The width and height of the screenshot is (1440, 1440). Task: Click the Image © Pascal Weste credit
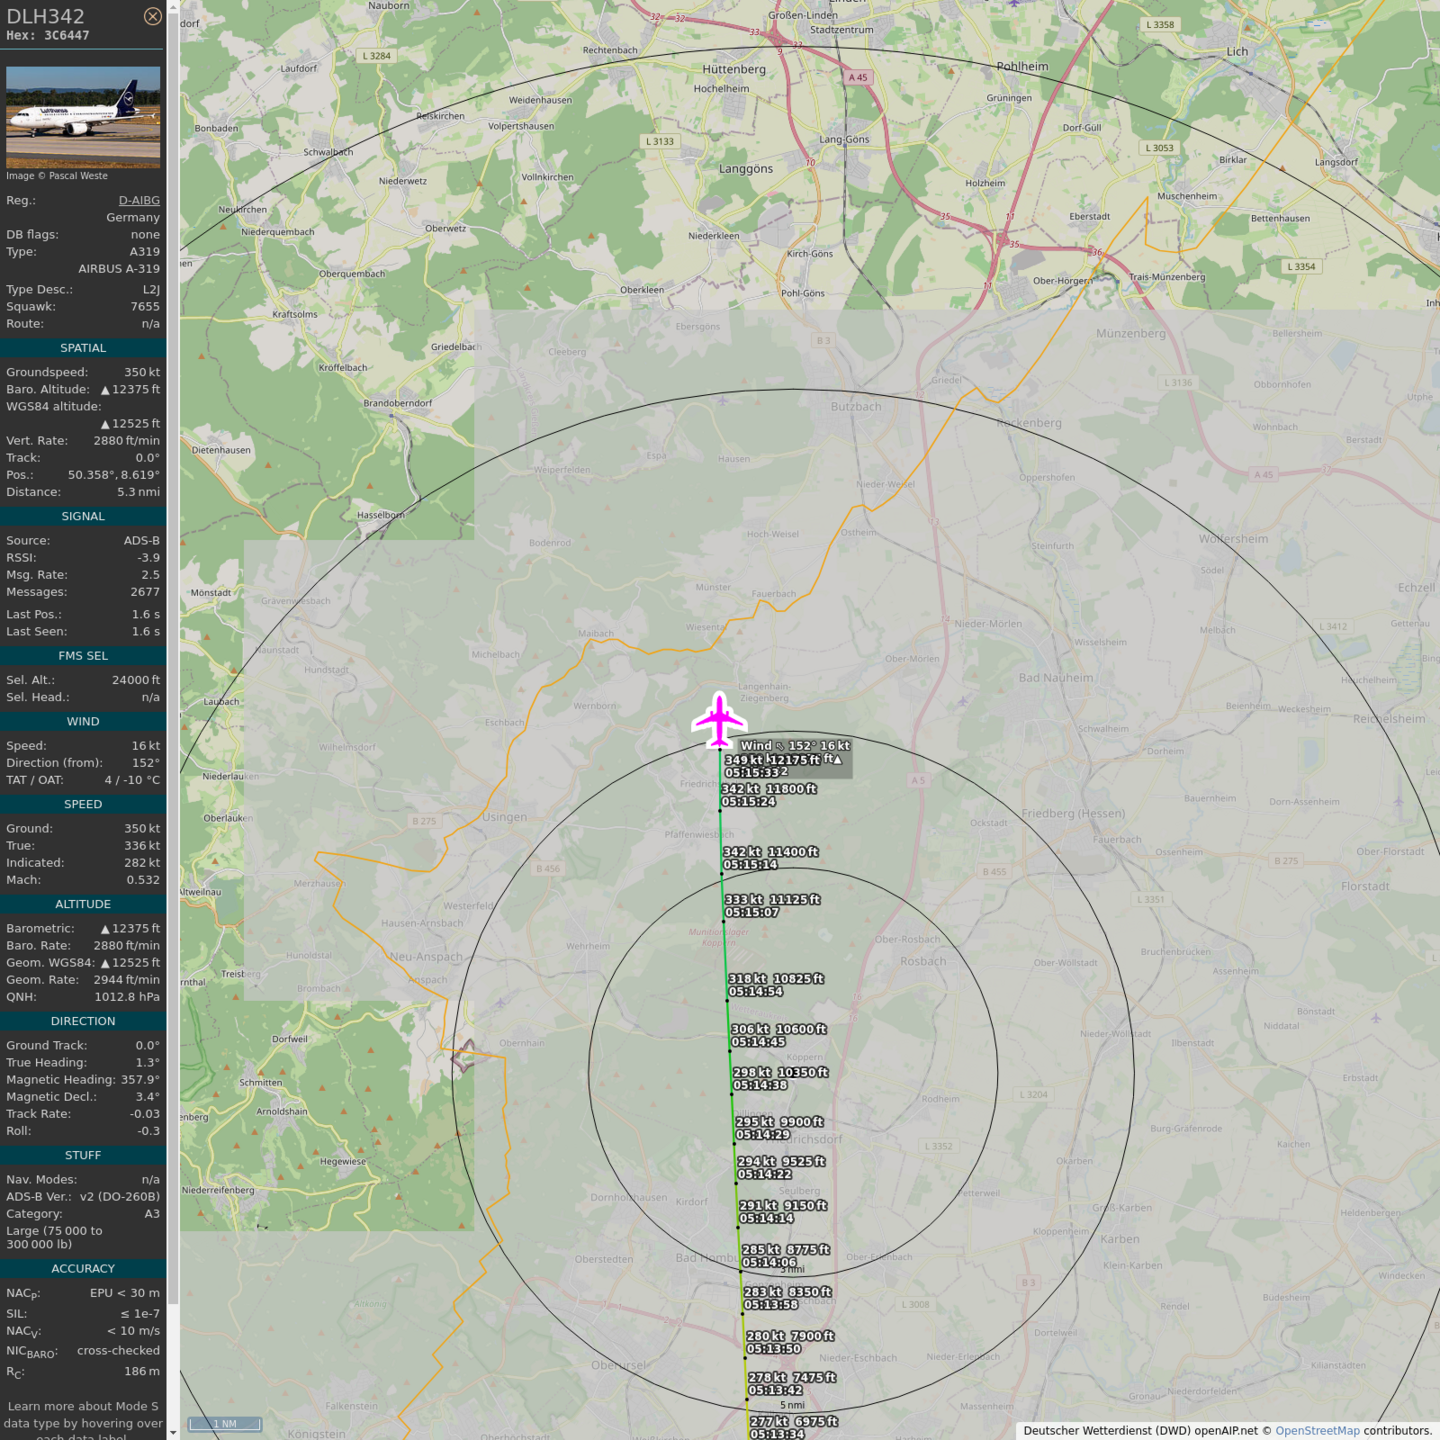57,176
